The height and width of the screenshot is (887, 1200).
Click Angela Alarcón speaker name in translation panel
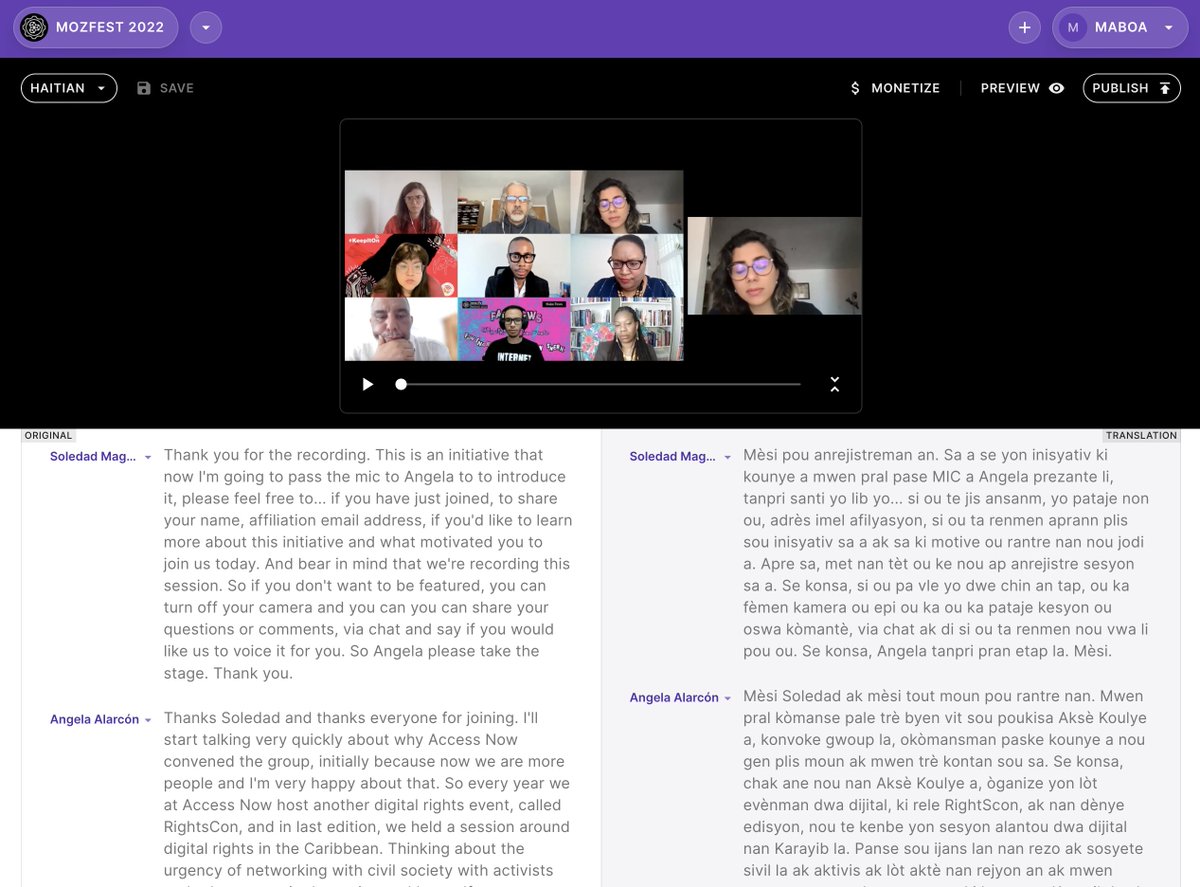pos(674,698)
